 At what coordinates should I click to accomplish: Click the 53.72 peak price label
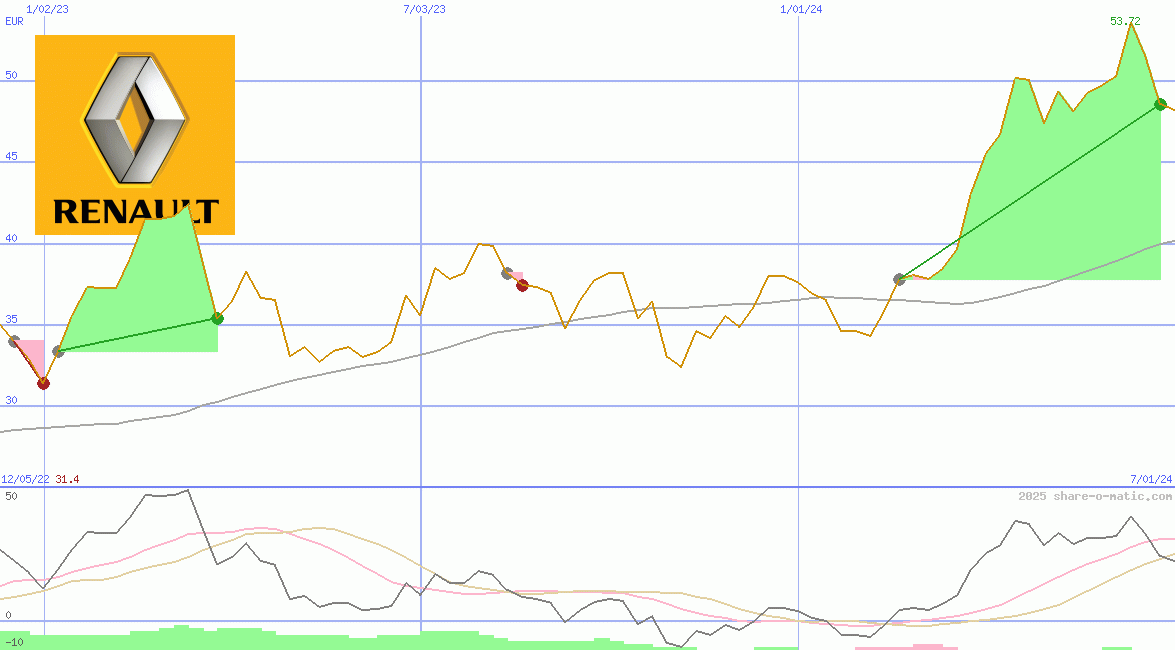pyautogui.click(x=1125, y=21)
